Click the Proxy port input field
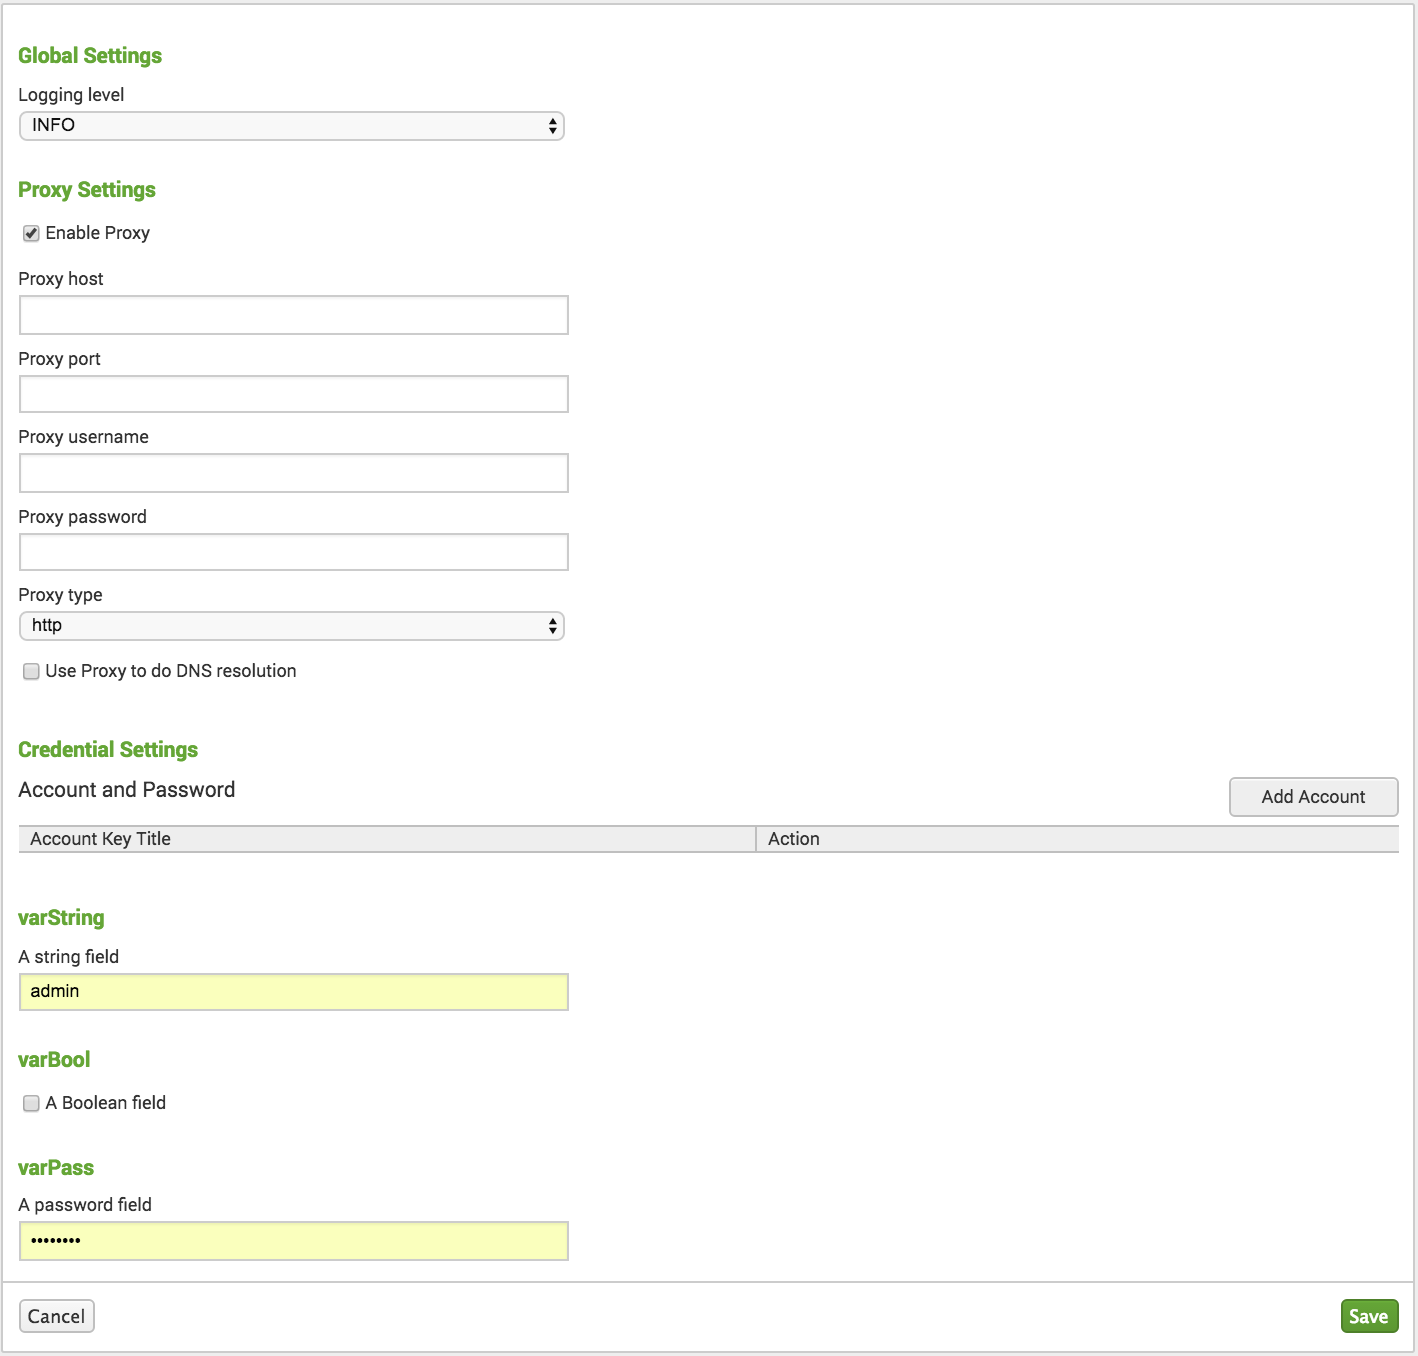 294,394
